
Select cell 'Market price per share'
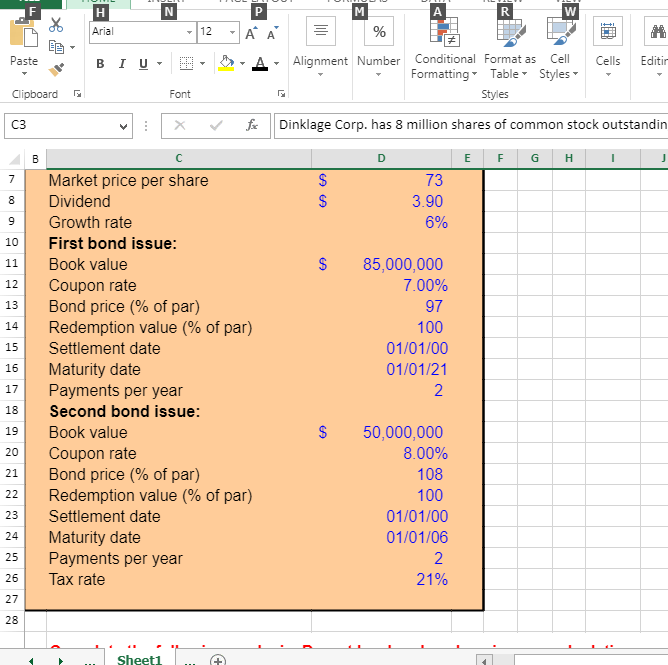[x=179, y=180]
